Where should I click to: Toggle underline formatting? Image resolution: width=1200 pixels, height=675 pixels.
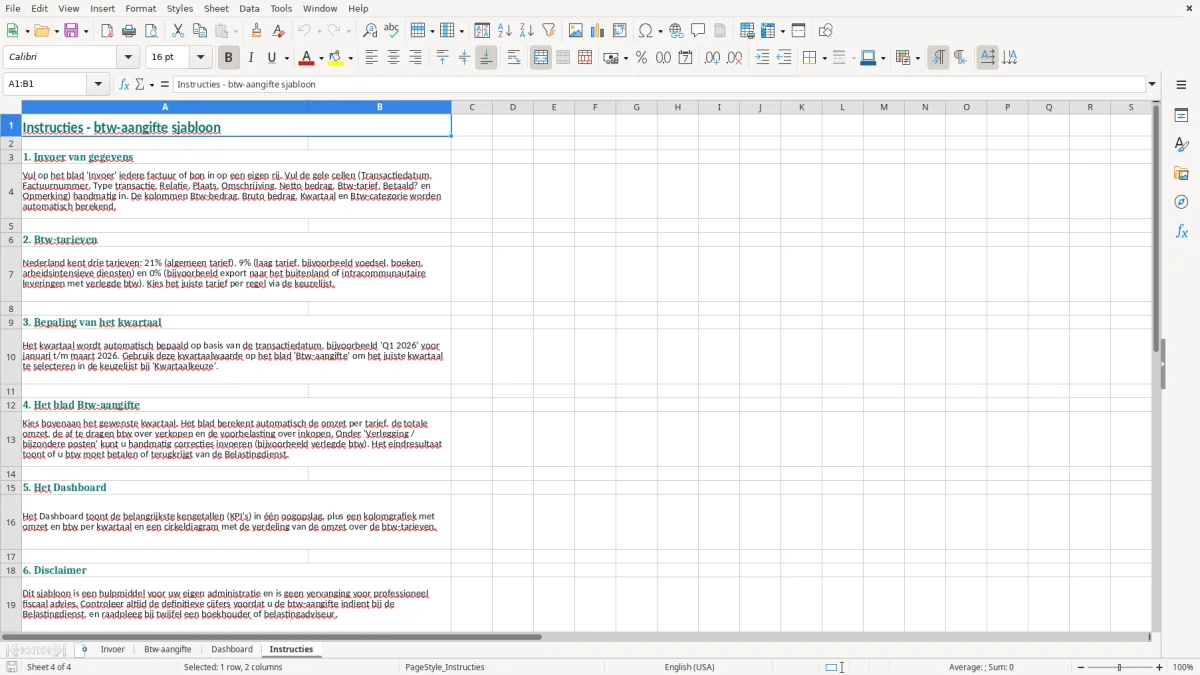(x=272, y=58)
